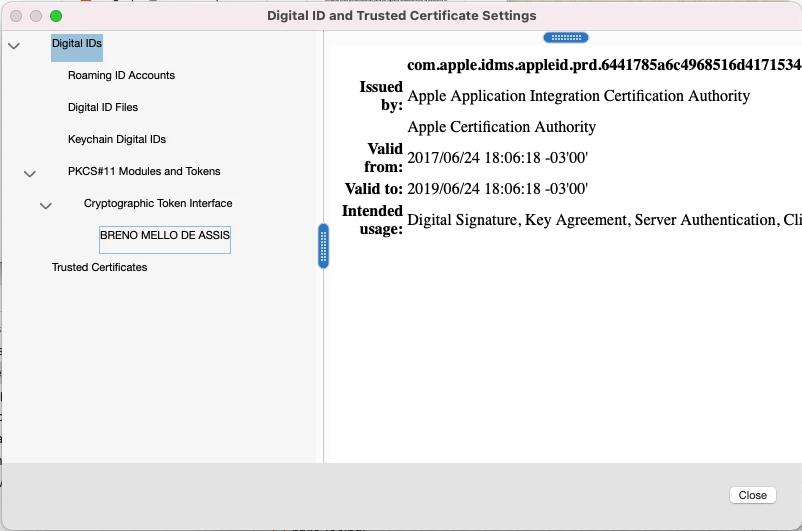Screen dimensions: 802x531
Task: Collapse the PKCS#11 Modules and Tokens chevron
Action: [x=30, y=174]
